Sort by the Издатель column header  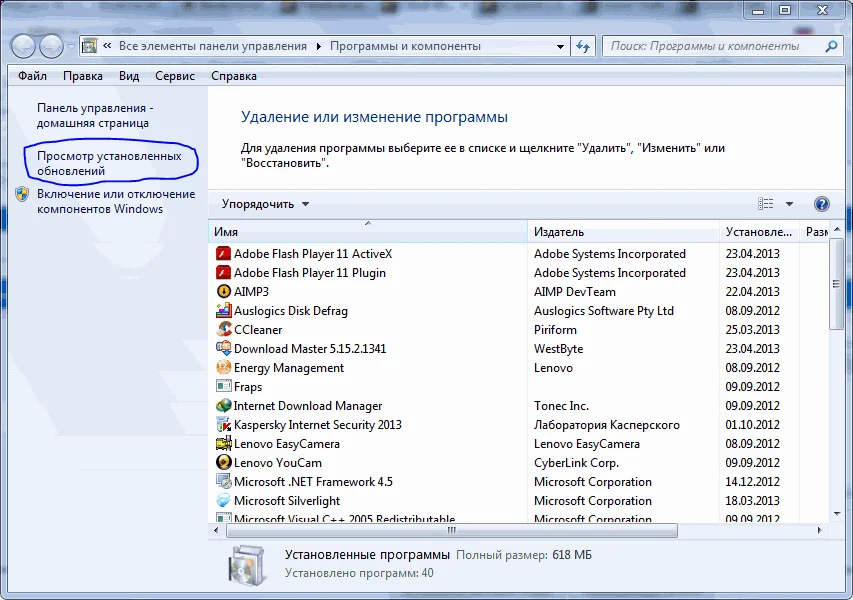[623, 232]
